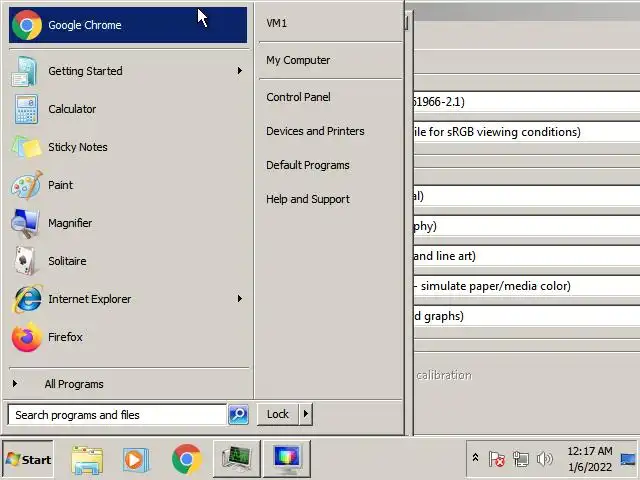Launch the Paint palette icon

pyautogui.click(x=26, y=185)
